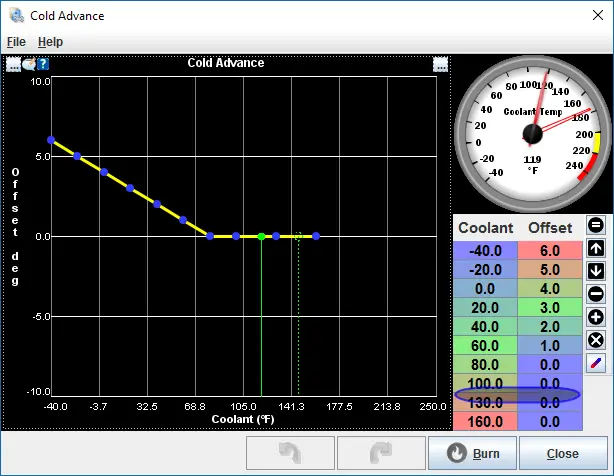Click the undo arrow button
Viewport: 614px width, 476px height.
290,452
